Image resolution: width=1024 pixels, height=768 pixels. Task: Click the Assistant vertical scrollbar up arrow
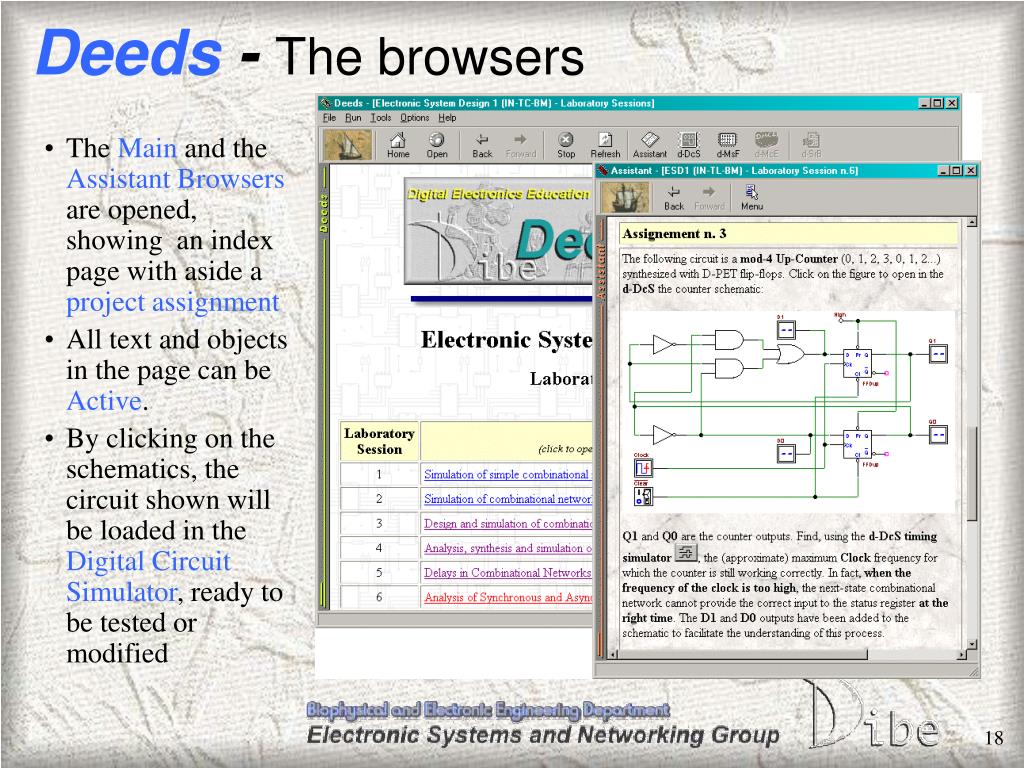[x=972, y=223]
